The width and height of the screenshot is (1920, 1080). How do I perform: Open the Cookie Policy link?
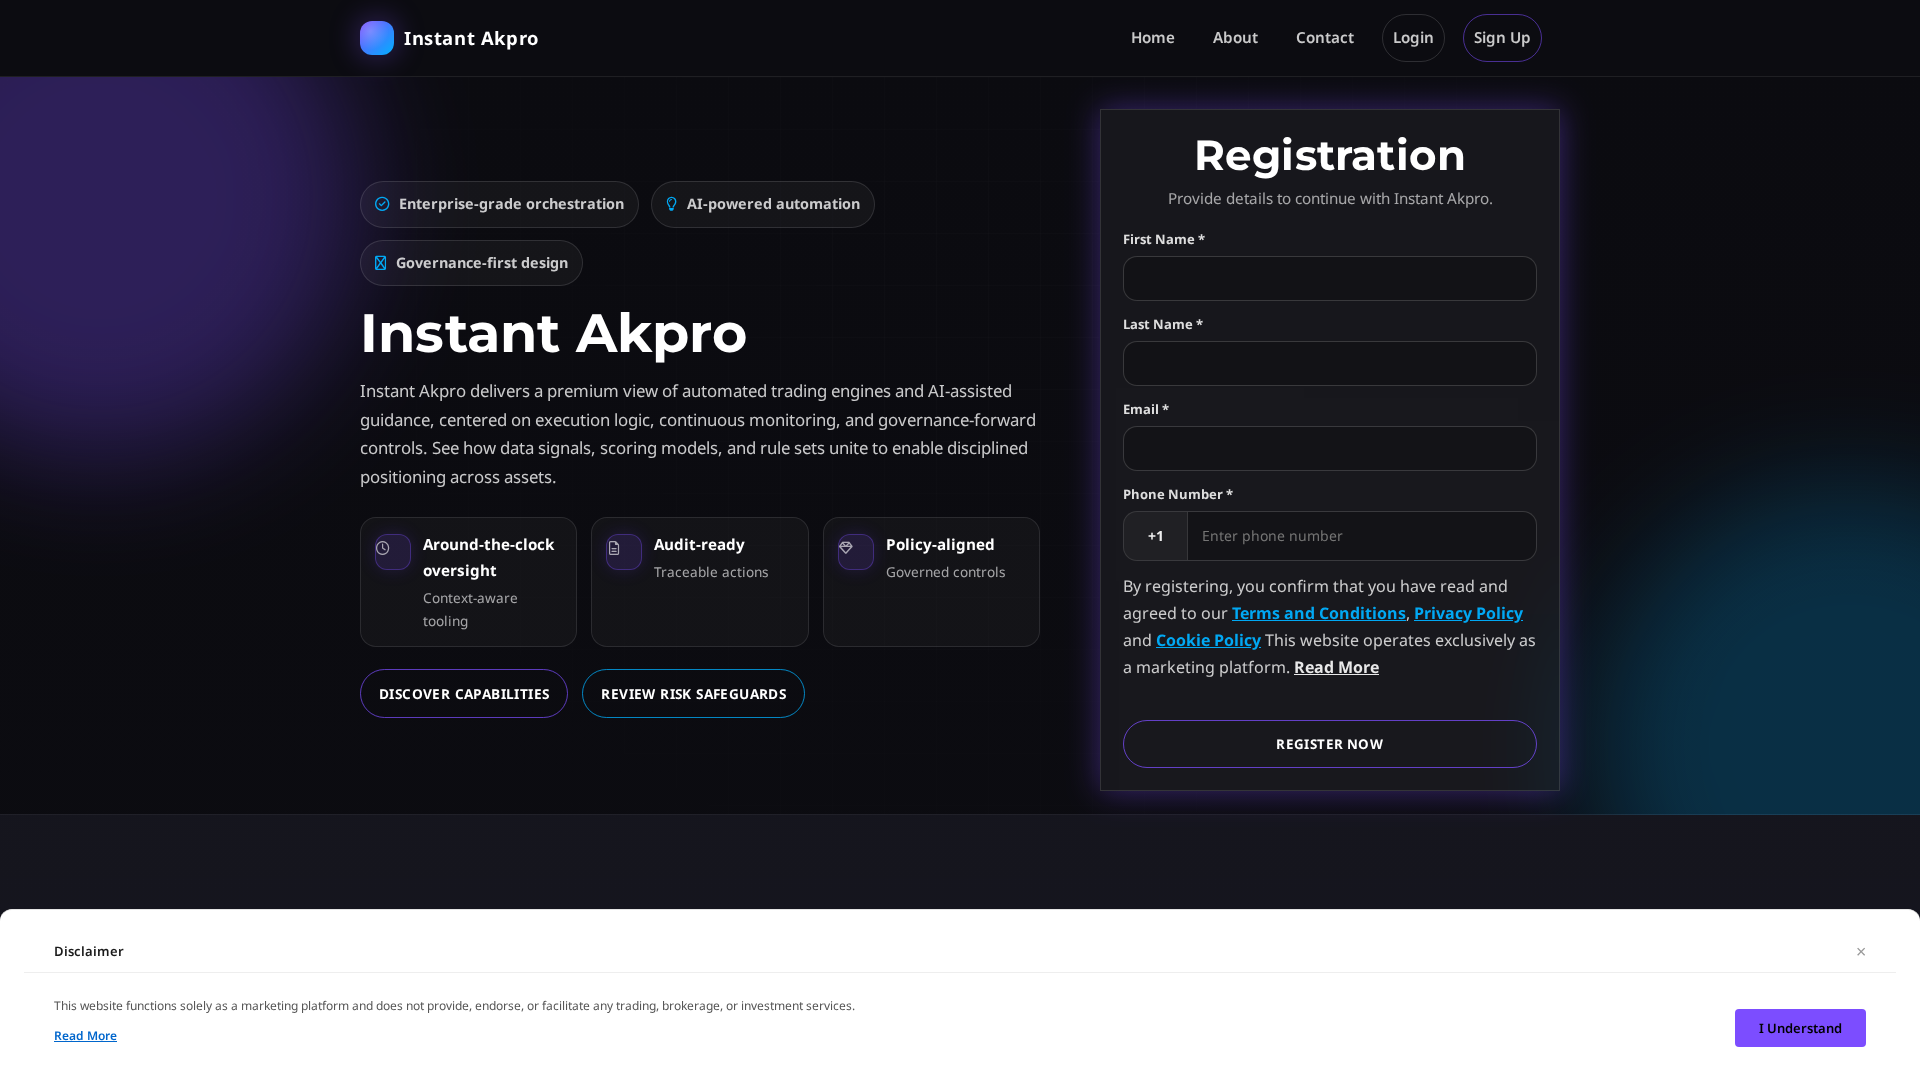(1208, 640)
